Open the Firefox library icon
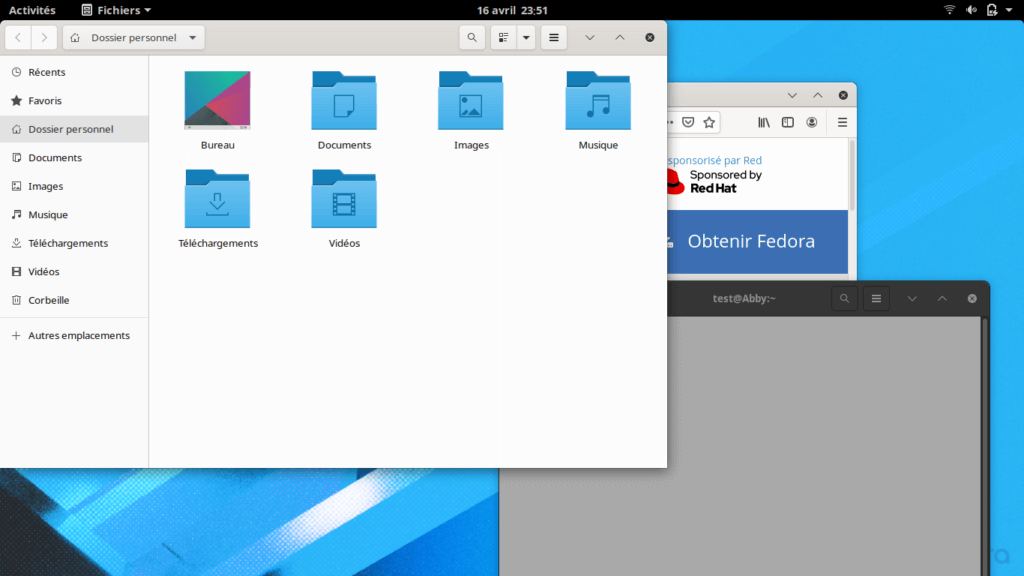The width and height of the screenshot is (1024, 576). [763, 122]
